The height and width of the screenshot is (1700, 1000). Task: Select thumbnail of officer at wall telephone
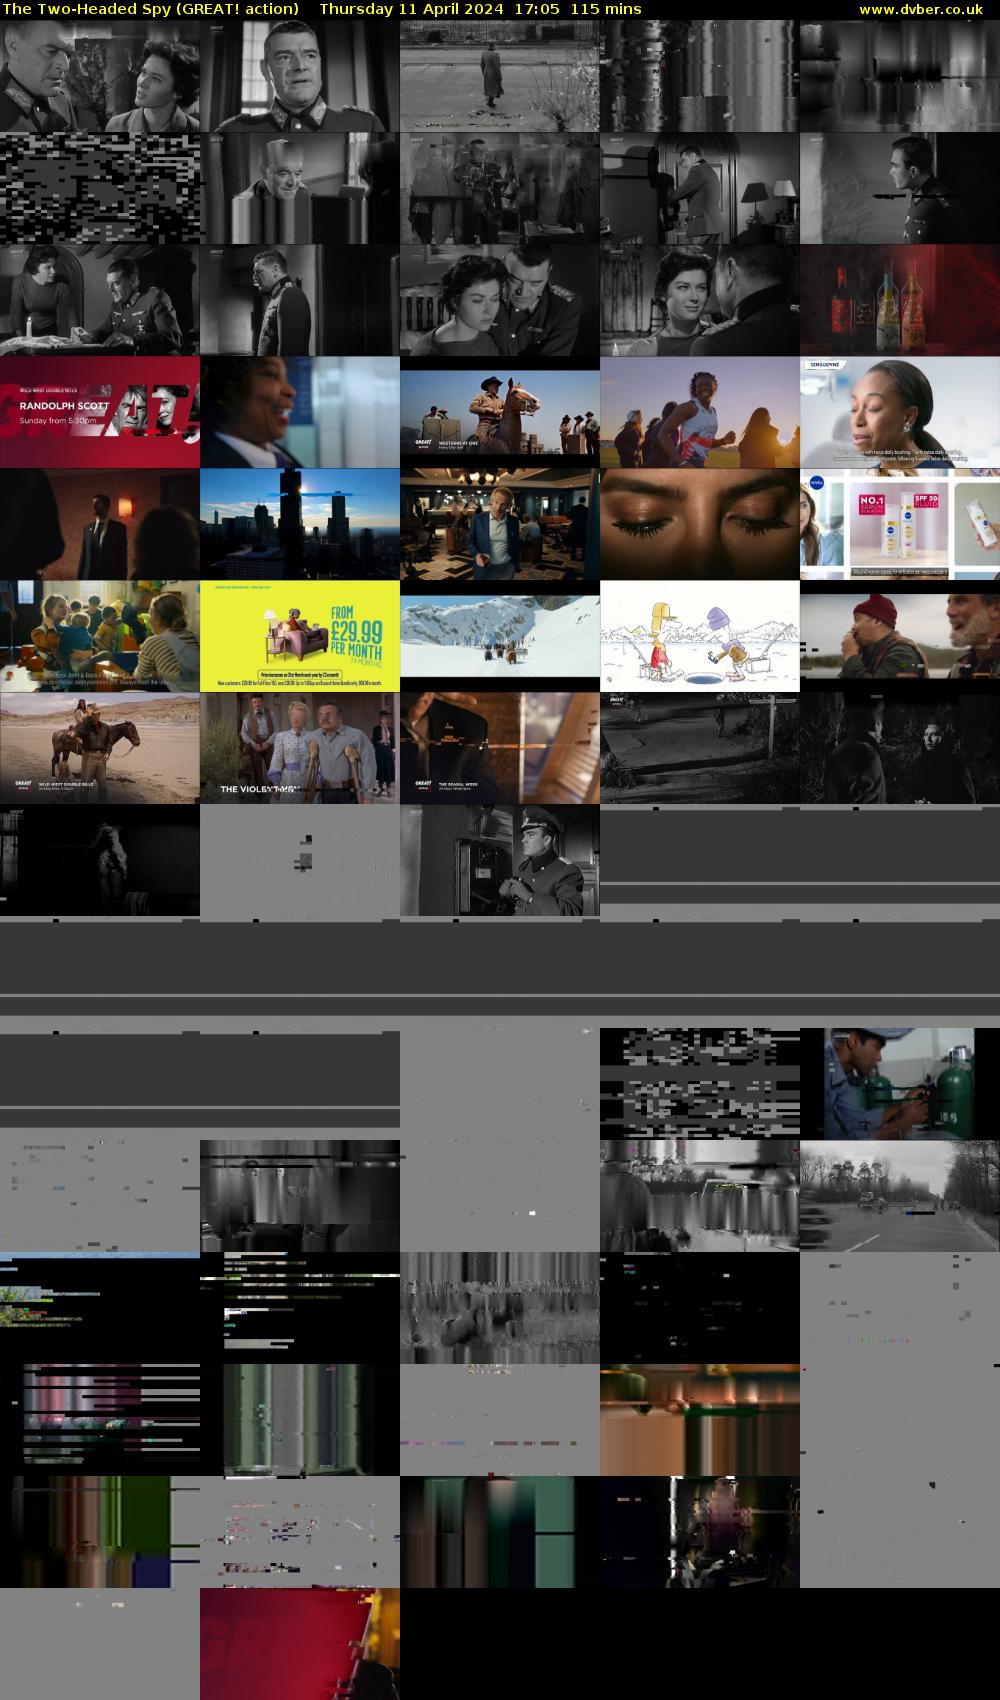(x=500, y=860)
